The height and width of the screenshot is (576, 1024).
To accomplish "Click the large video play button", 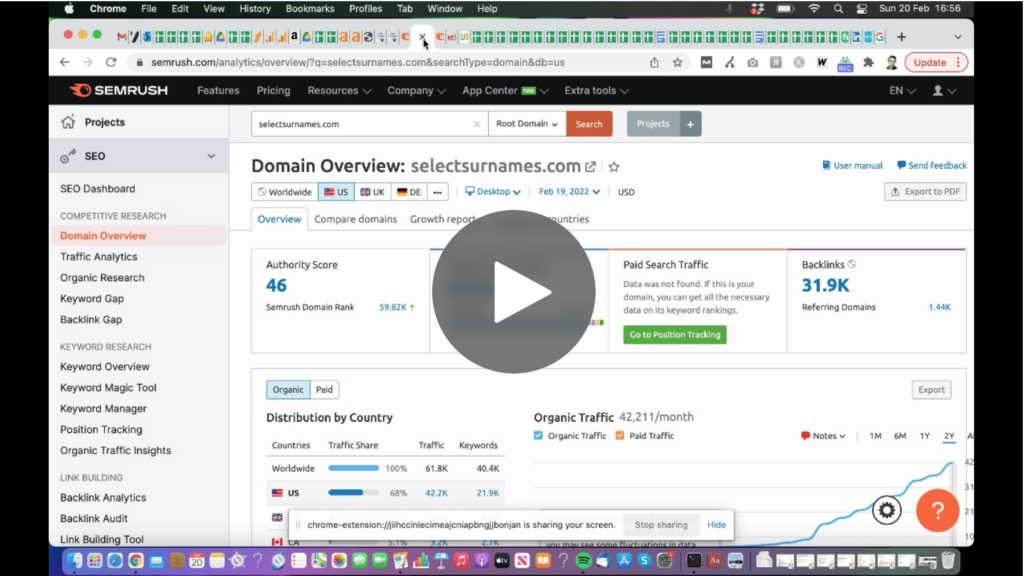I will 513,292.
